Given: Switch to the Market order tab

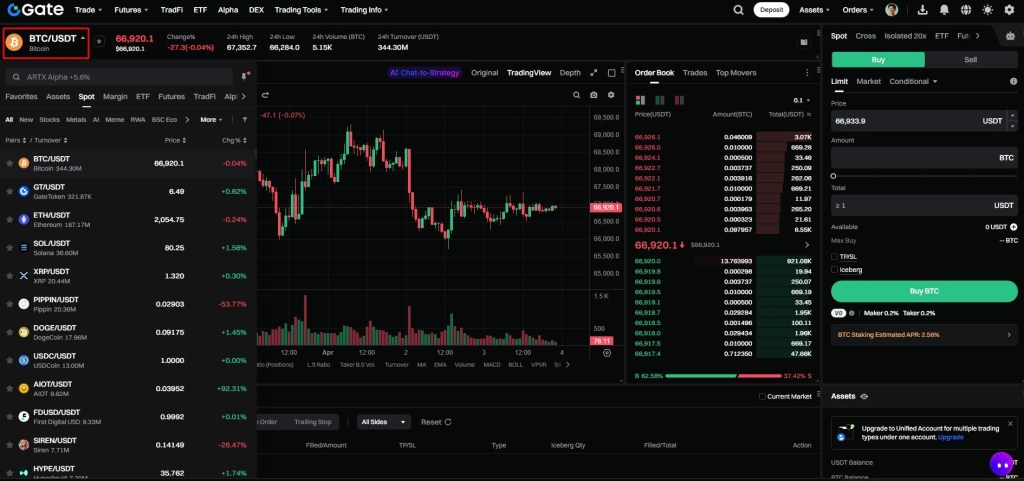Looking at the screenshot, I should tap(869, 82).
